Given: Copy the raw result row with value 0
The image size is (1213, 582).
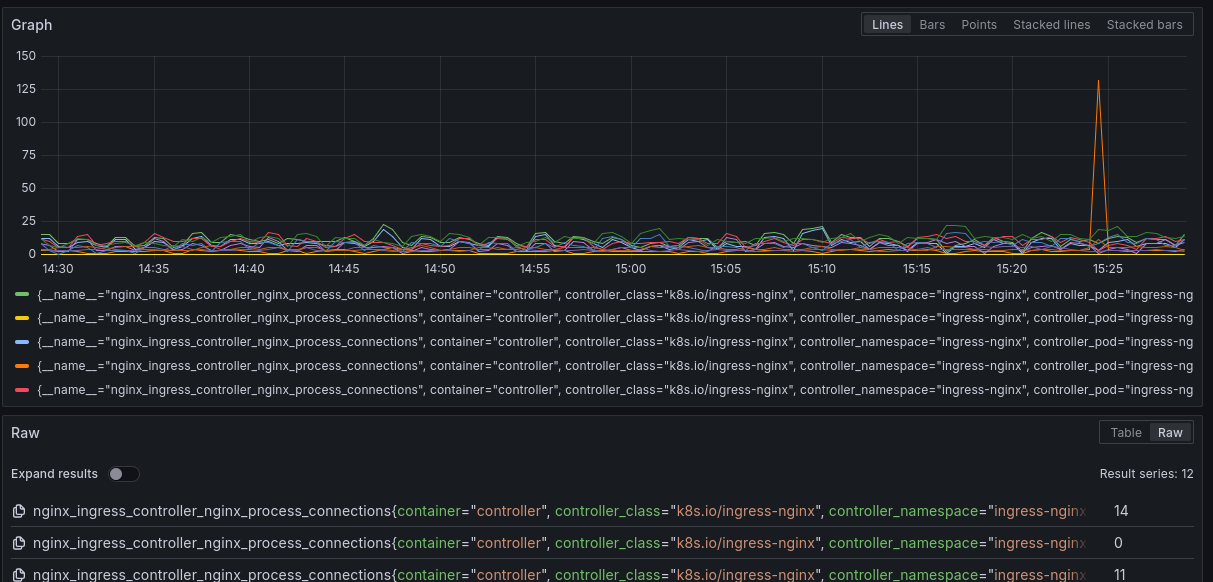Looking at the screenshot, I should tap(18, 543).
